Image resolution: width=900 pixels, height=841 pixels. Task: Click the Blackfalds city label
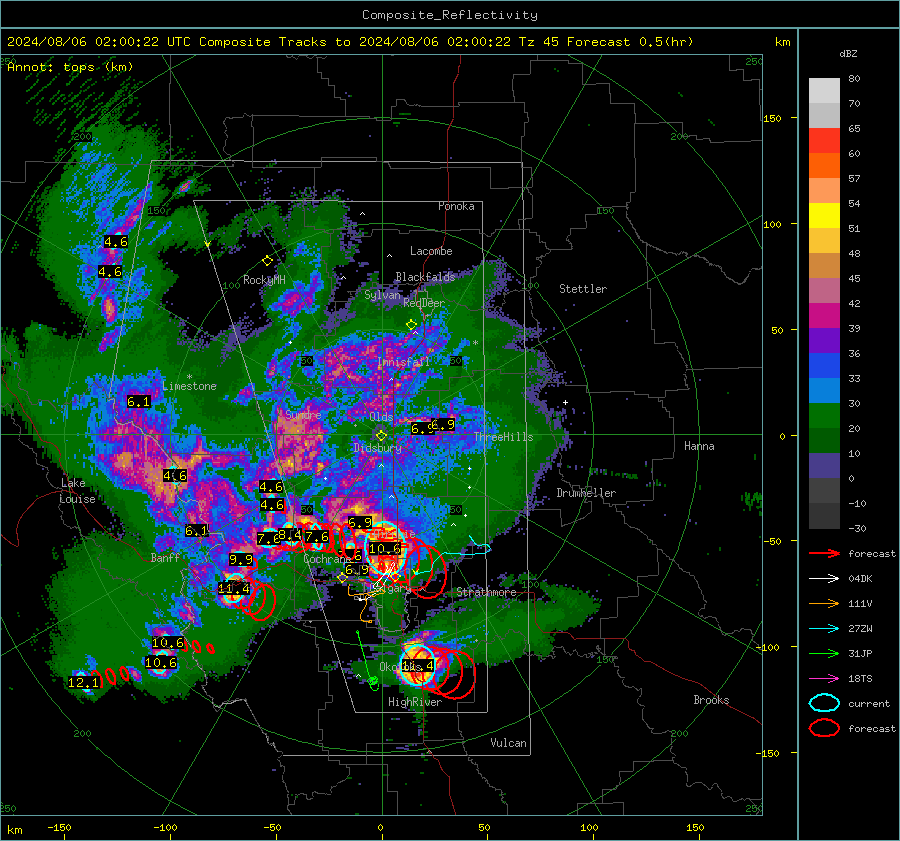425,277
